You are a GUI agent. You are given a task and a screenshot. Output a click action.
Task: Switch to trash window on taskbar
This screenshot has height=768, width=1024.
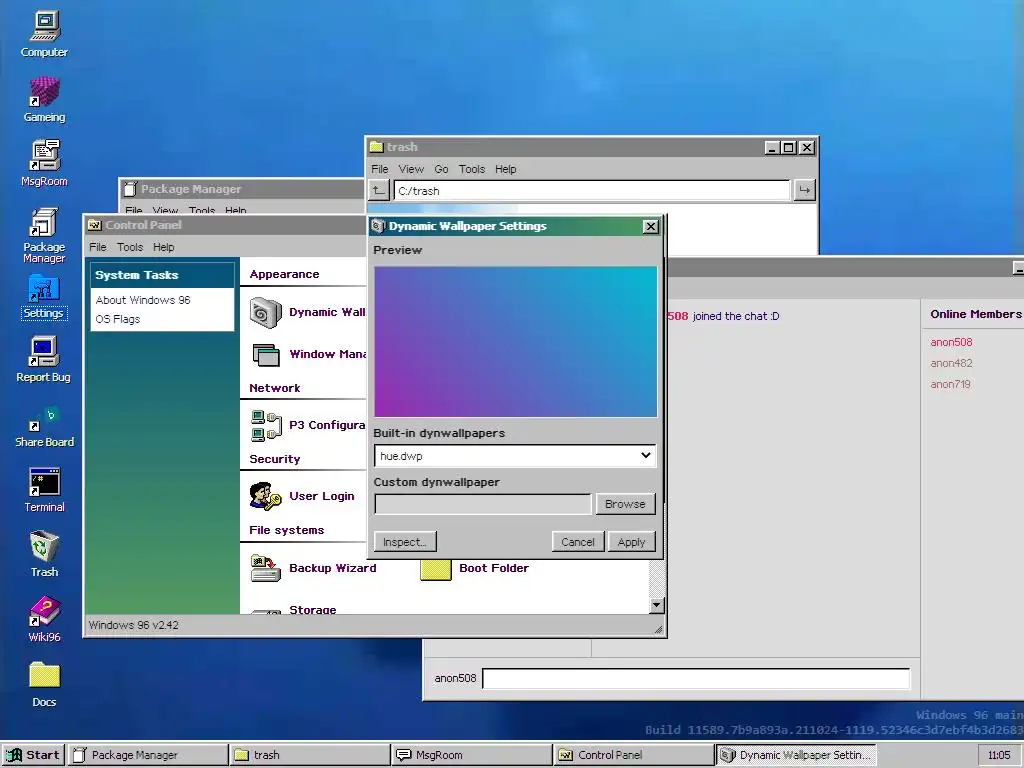(x=310, y=755)
